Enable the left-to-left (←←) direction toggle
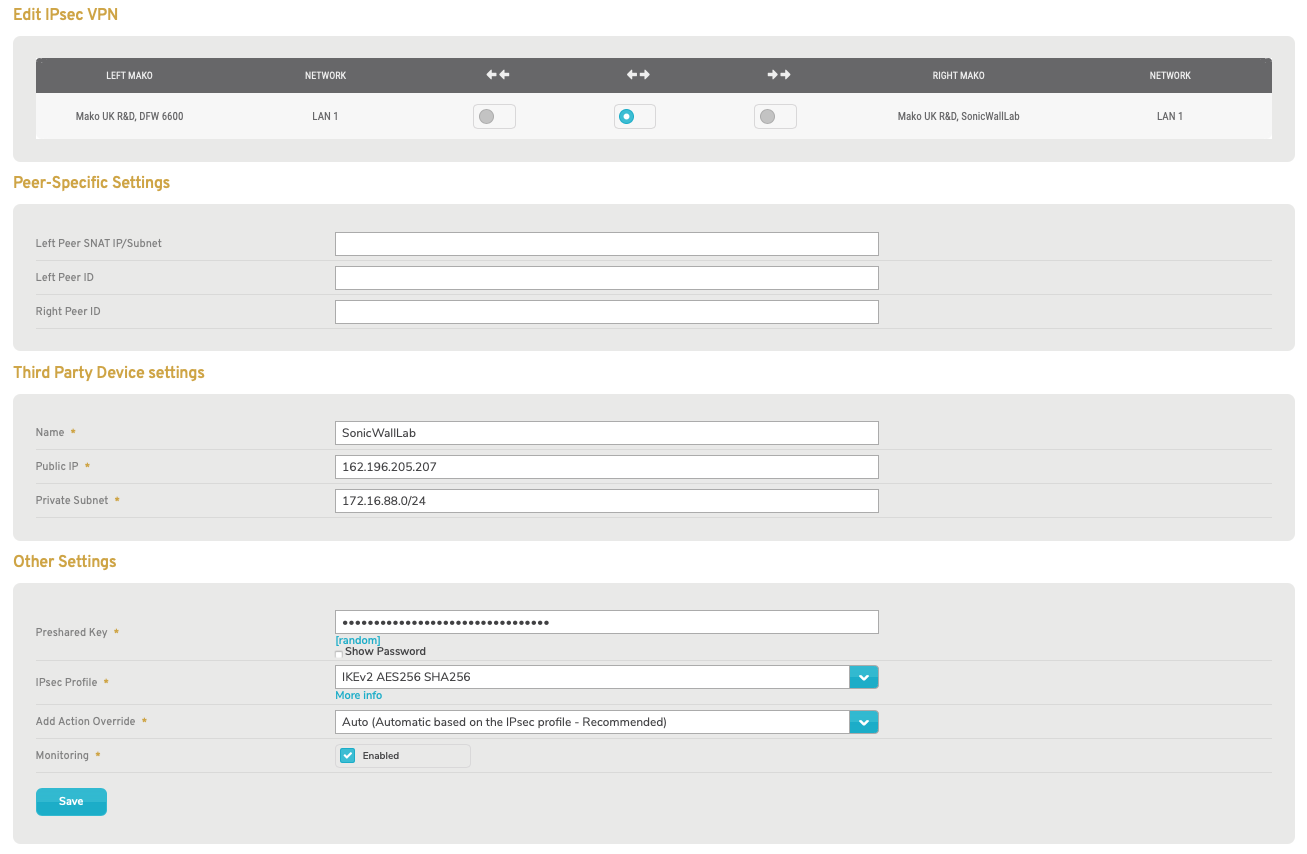The height and width of the screenshot is (854, 1307). click(494, 116)
